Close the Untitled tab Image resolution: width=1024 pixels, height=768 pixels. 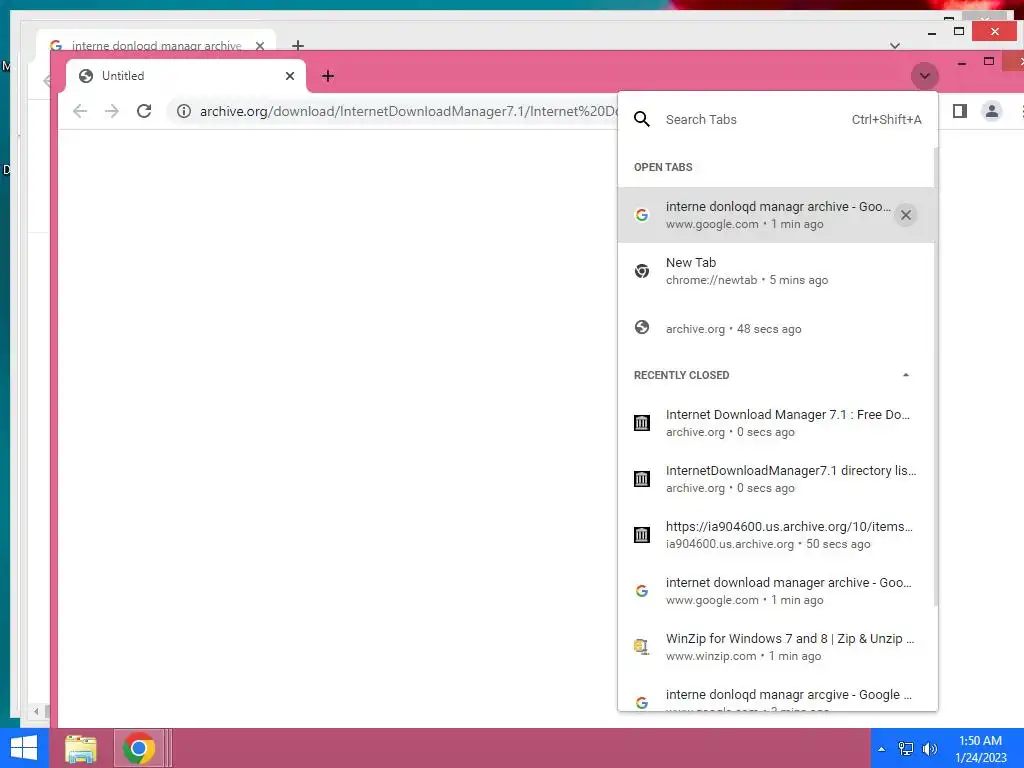[x=289, y=76]
